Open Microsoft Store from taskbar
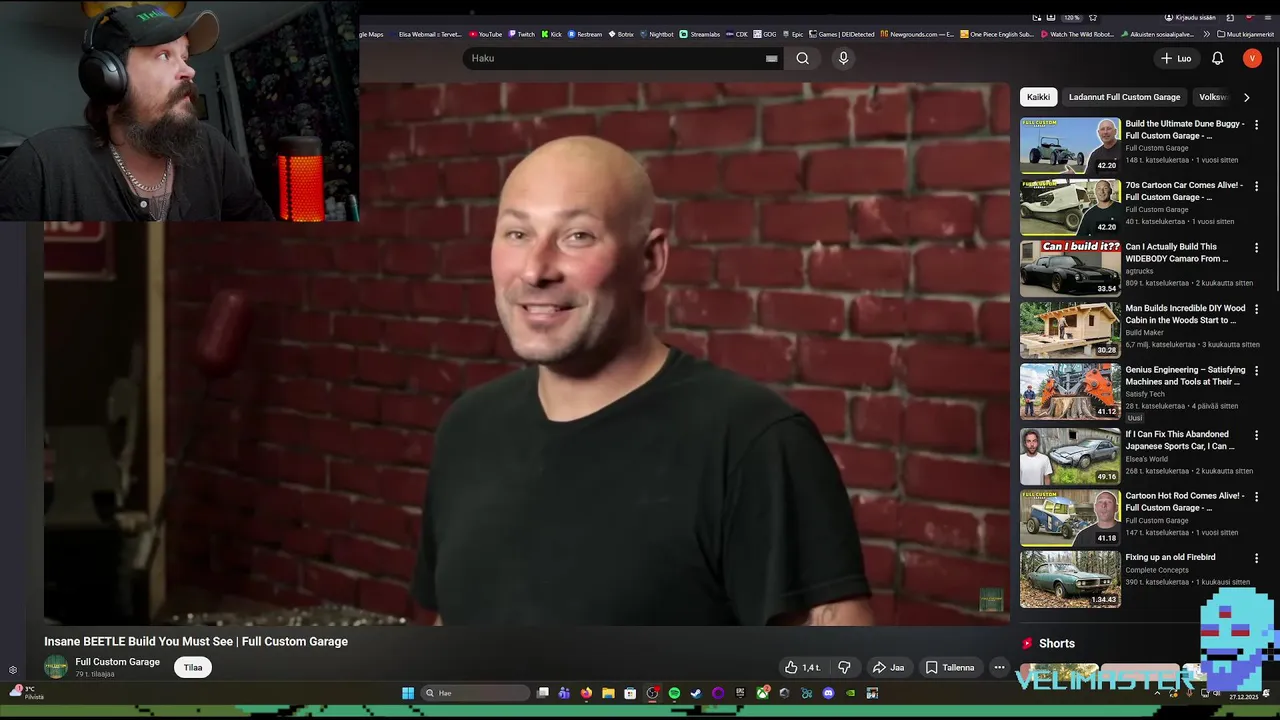Viewport: 1280px width, 720px height. (630, 693)
